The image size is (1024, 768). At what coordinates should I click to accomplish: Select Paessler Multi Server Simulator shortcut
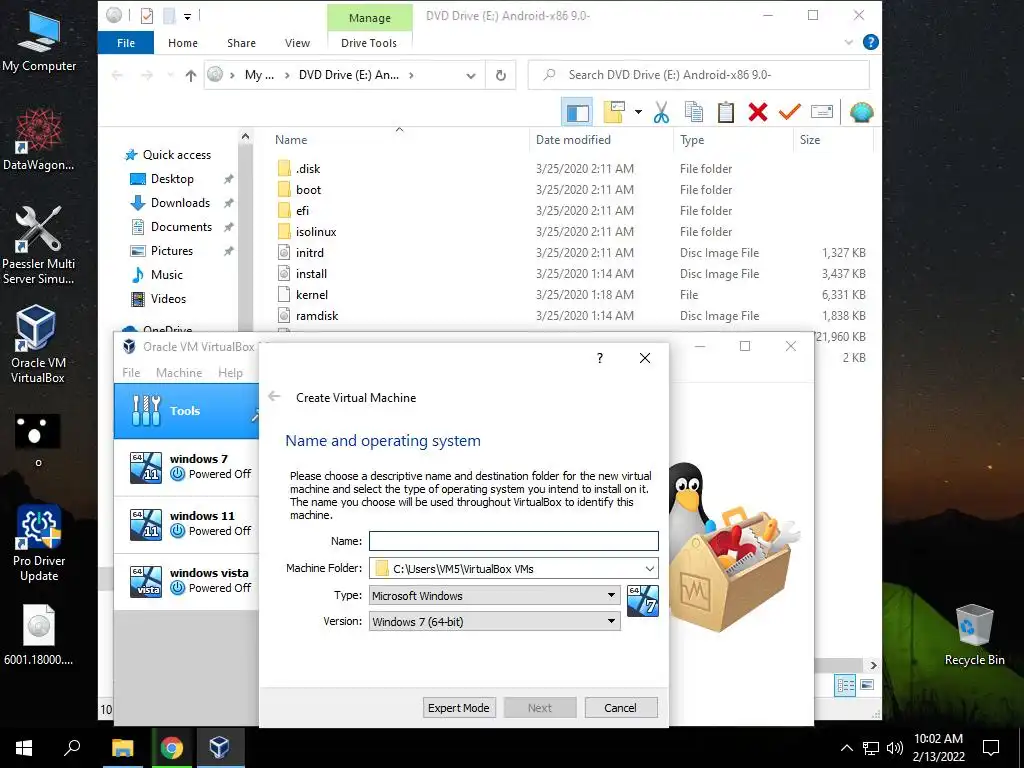[x=39, y=246]
